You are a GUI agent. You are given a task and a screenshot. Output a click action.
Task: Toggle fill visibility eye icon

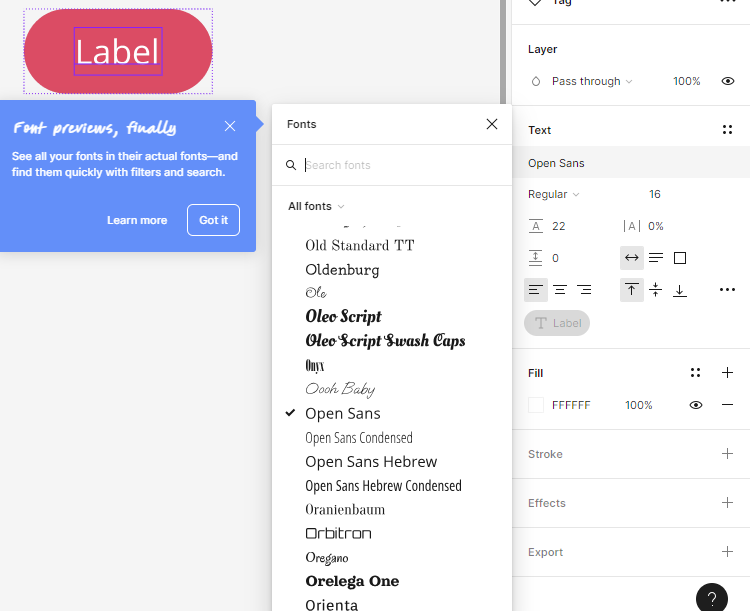click(x=695, y=405)
